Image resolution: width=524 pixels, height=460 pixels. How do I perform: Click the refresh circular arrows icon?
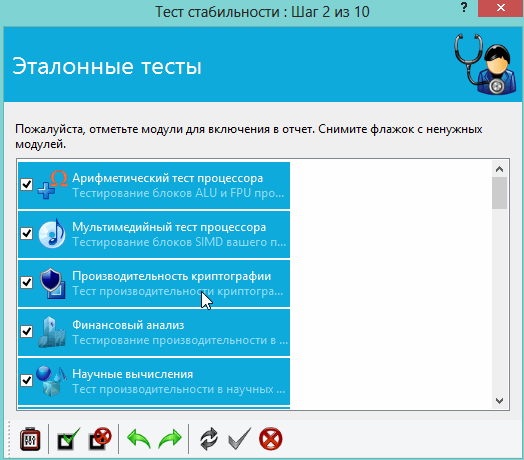(209, 439)
